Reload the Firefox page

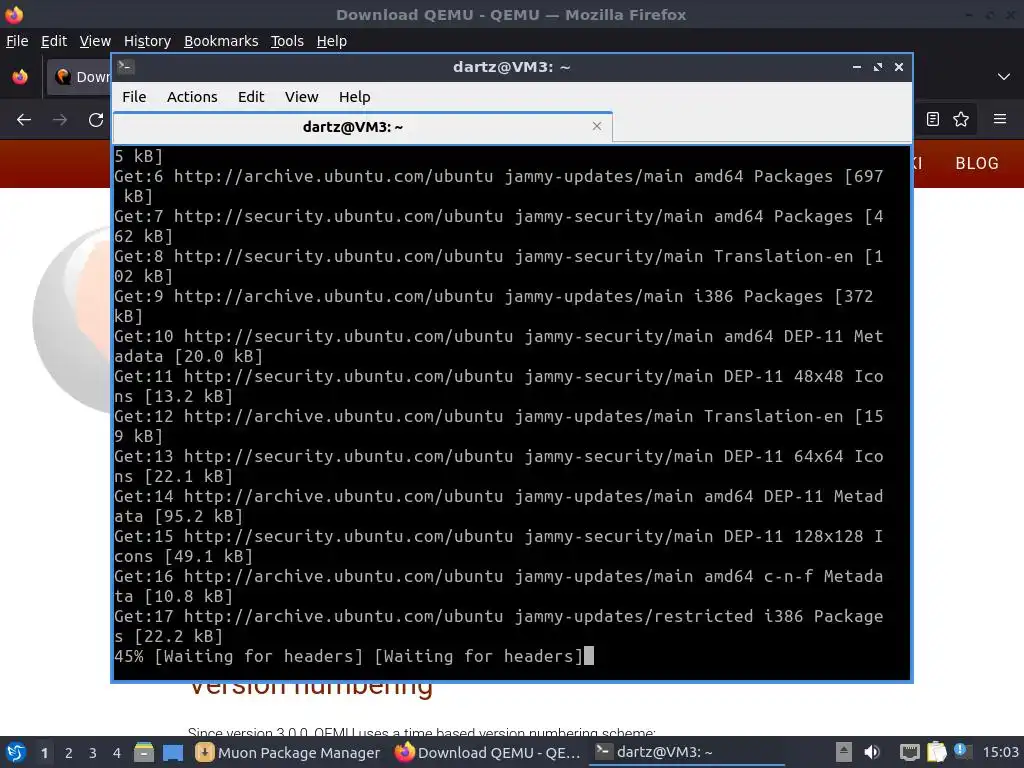(x=96, y=120)
